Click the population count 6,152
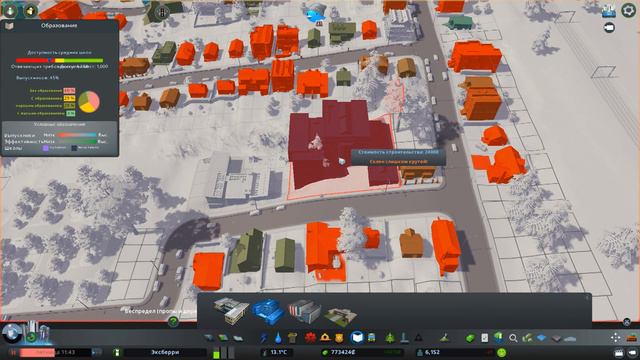640x360 pixels. click(x=432, y=352)
